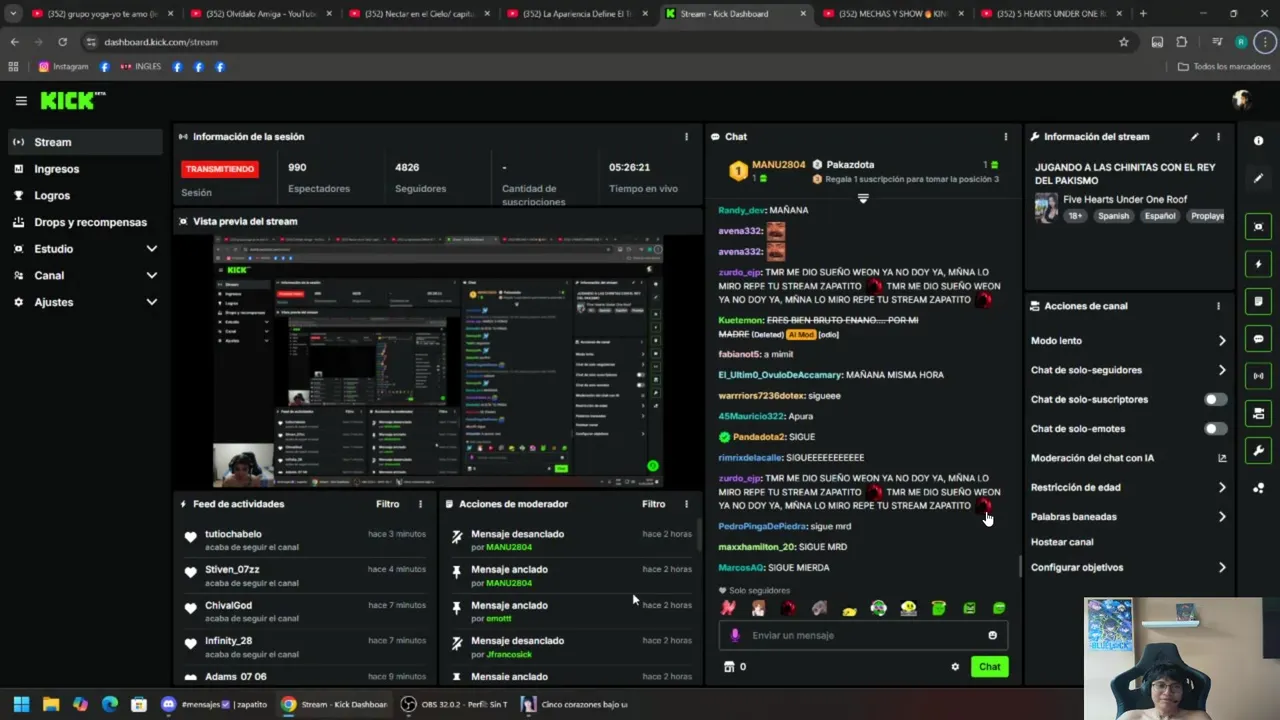Click the info icon in right toolbar
This screenshot has width=1280, height=720.
pos(1258,141)
